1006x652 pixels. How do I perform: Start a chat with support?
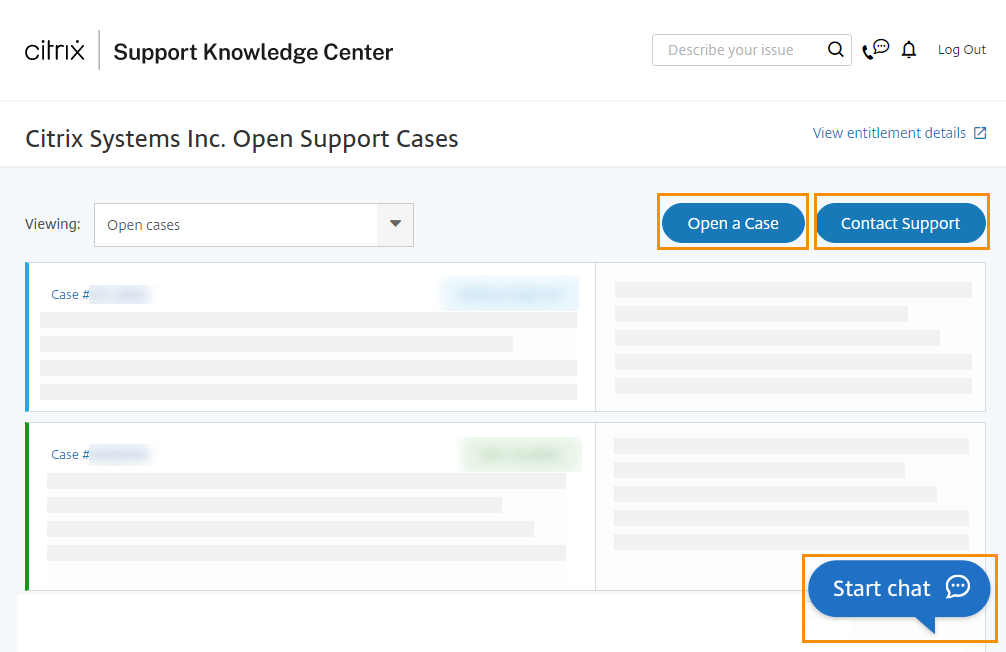(x=898, y=589)
